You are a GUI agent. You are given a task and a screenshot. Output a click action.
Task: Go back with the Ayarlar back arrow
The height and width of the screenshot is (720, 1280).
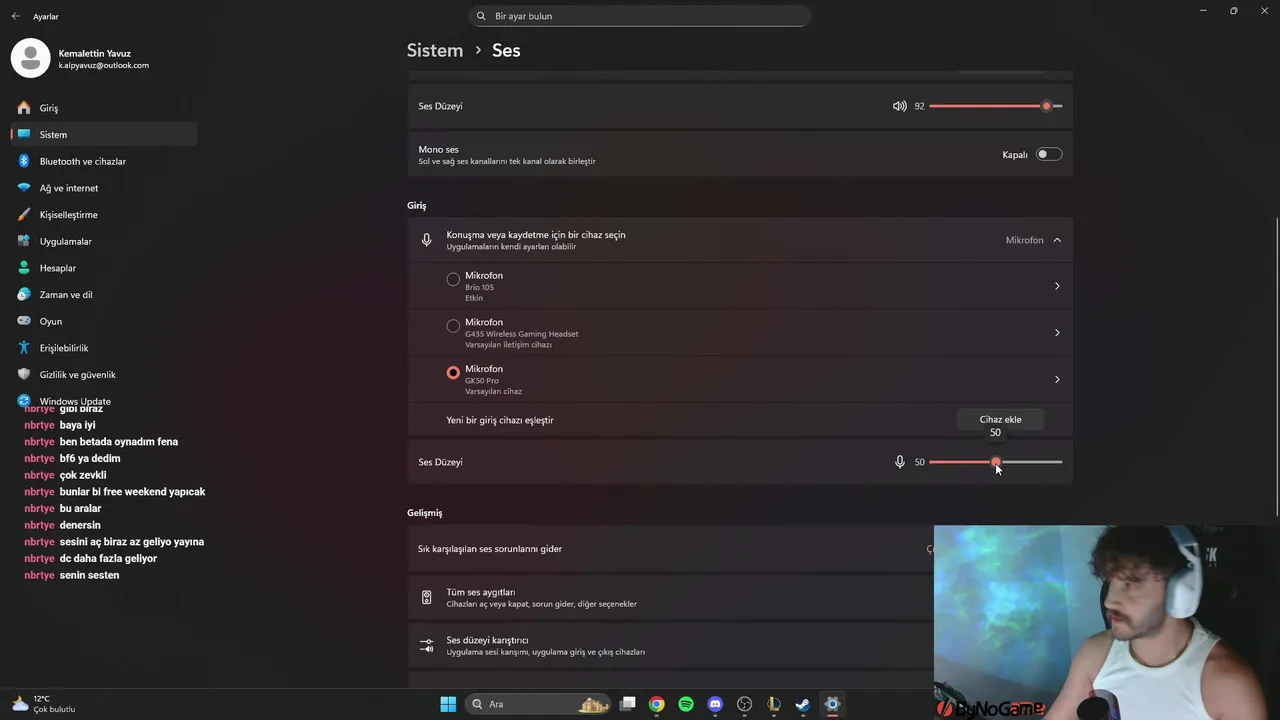[15, 16]
